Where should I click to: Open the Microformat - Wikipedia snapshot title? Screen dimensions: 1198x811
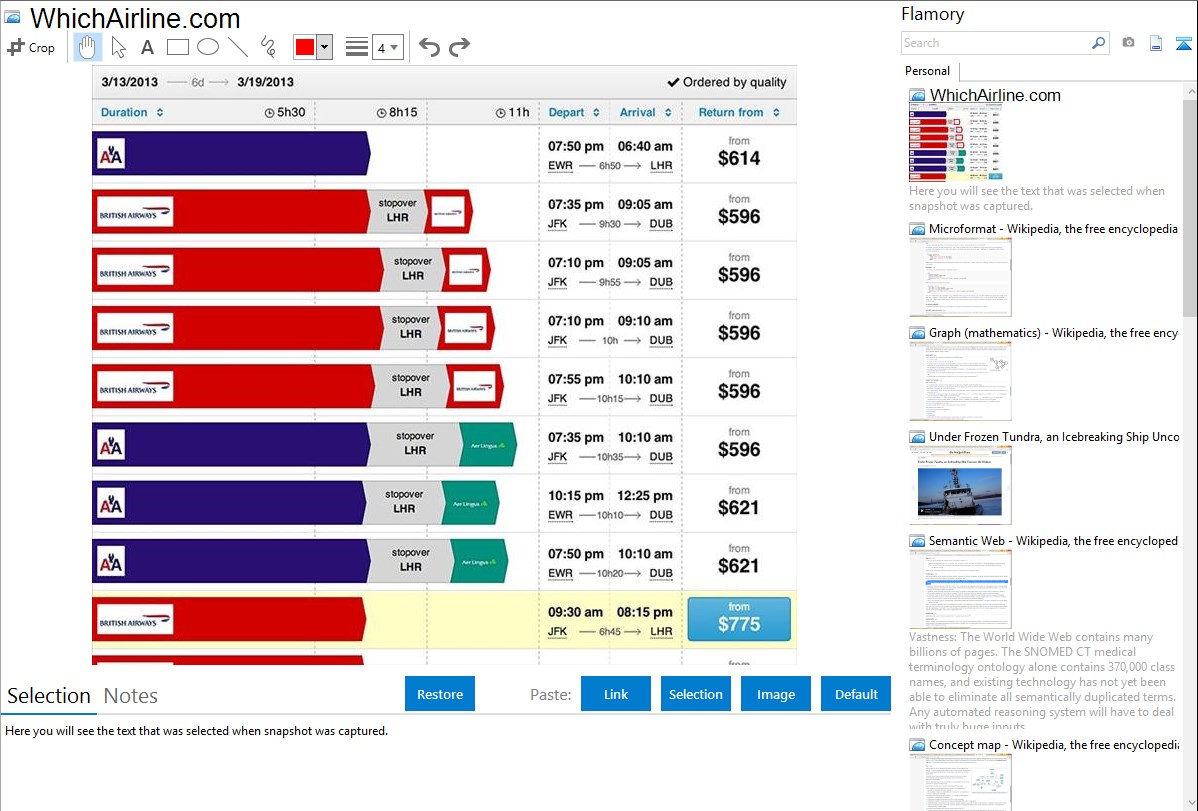click(x=1053, y=229)
